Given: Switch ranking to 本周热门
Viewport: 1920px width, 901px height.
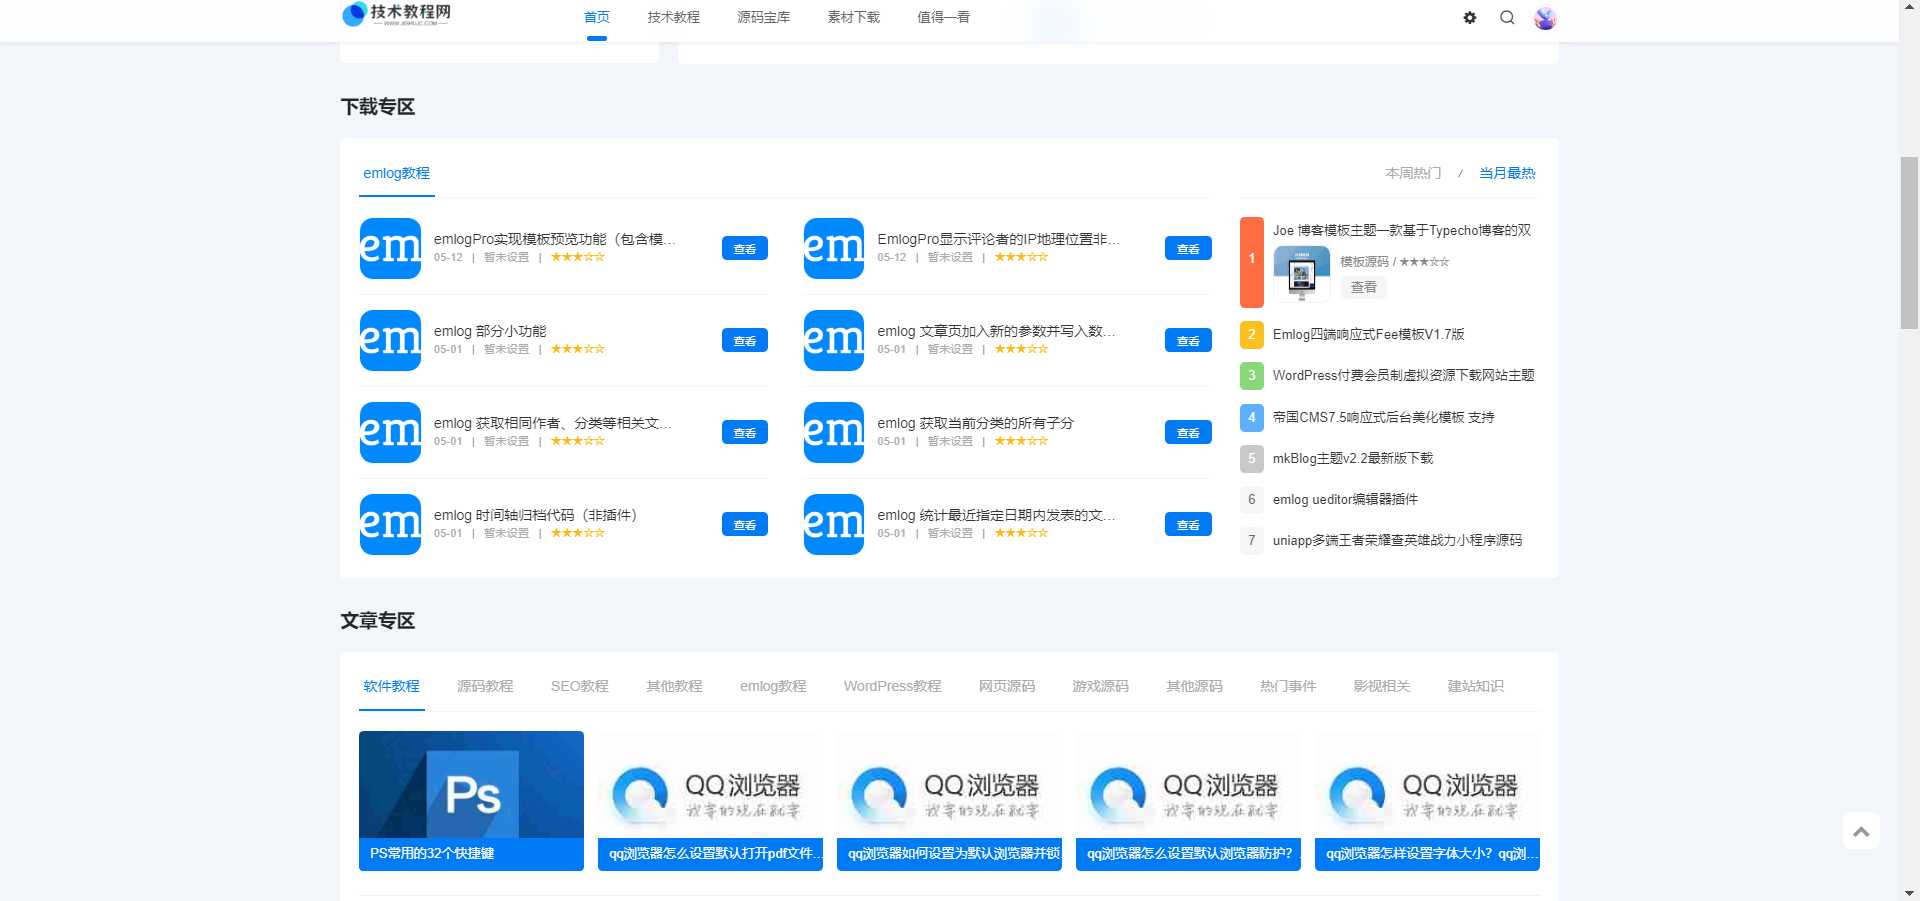Looking at the screenshot, I should [x=1412, y=173].
